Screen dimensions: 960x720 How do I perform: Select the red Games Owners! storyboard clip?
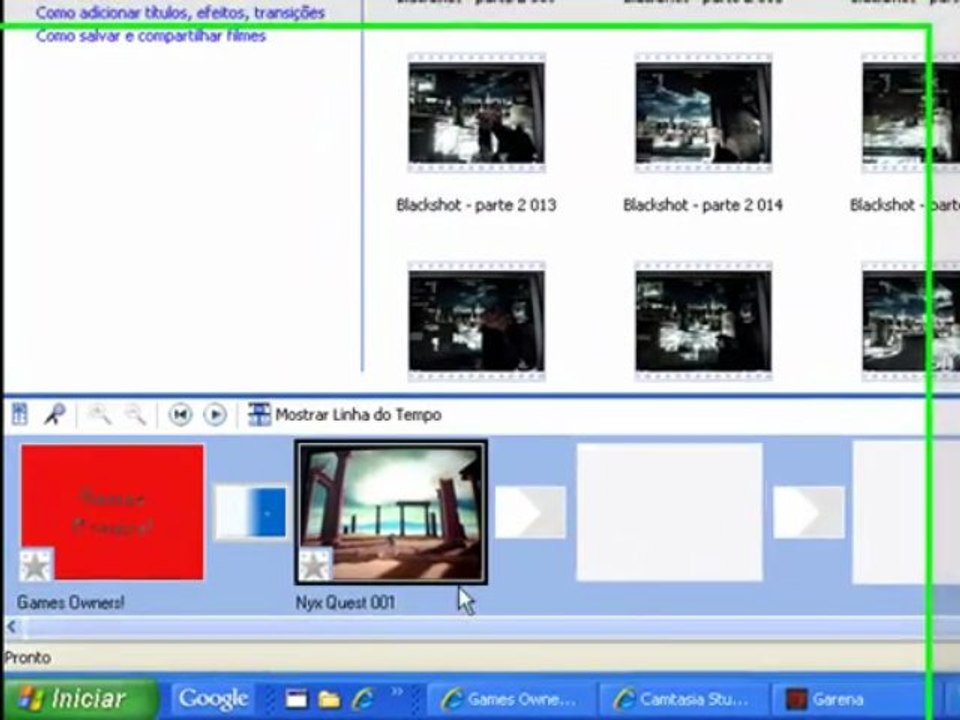point(112,512)
